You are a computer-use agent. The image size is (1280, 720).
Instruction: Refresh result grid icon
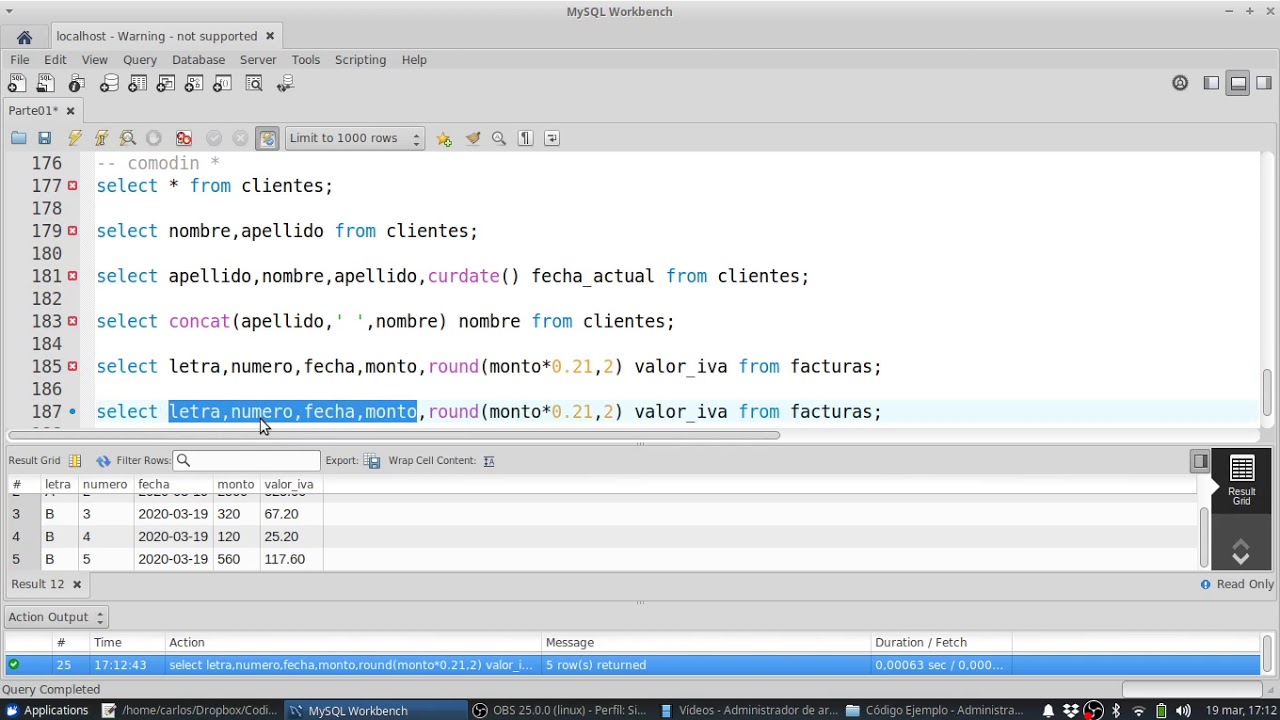coord(103,461)
